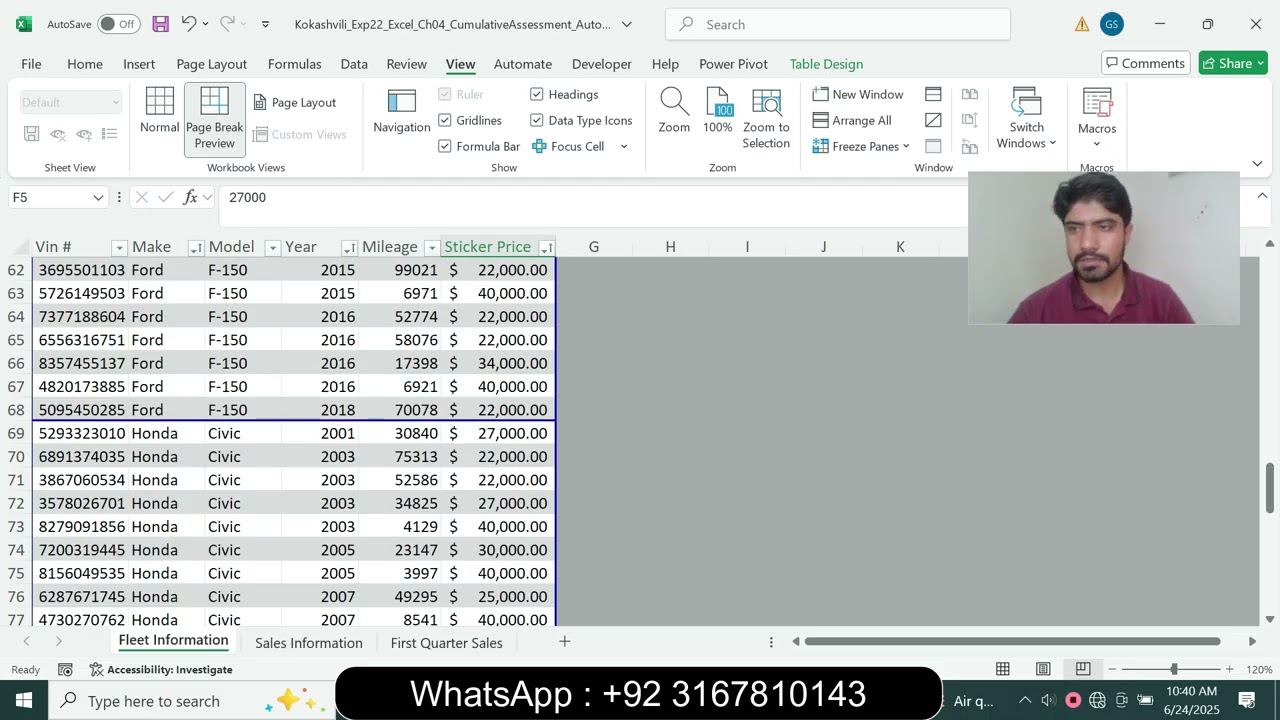Switch to Page Layout view
The image size is (1280, 720).
(x=295, y=102)
